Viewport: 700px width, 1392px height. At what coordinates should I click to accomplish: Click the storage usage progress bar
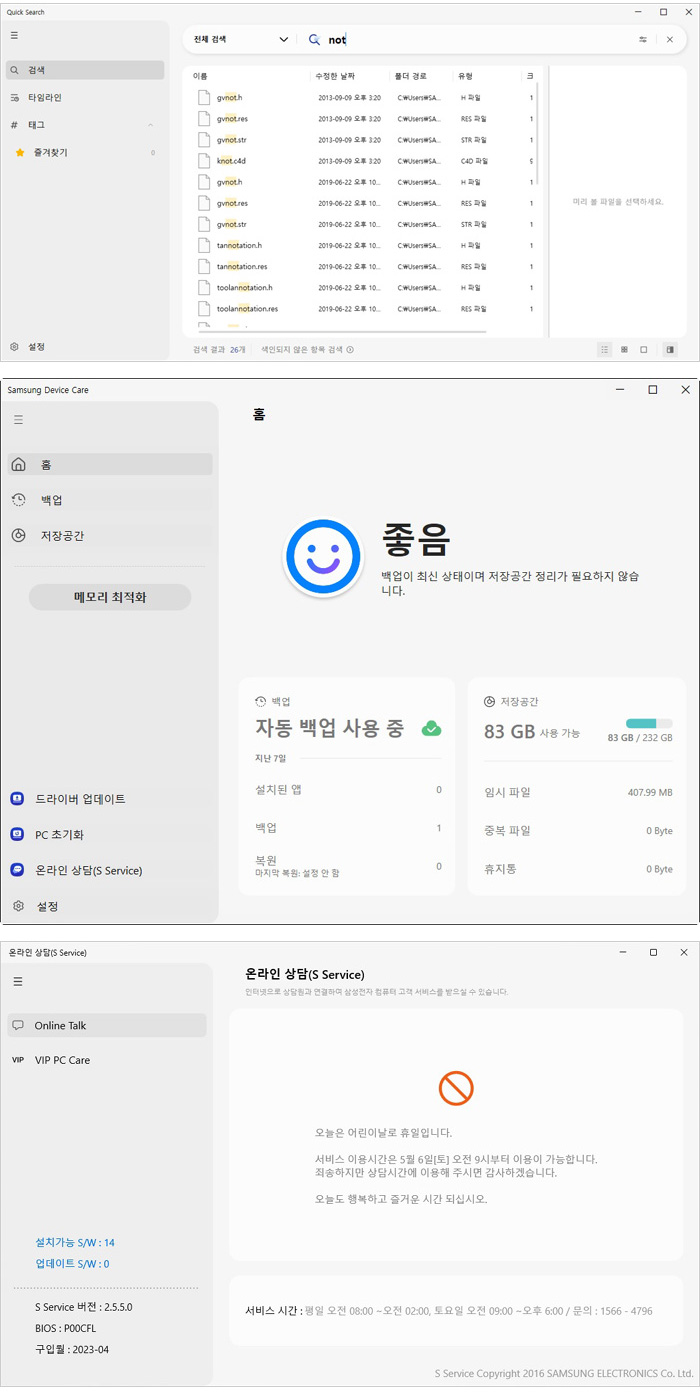click(649, 723)
